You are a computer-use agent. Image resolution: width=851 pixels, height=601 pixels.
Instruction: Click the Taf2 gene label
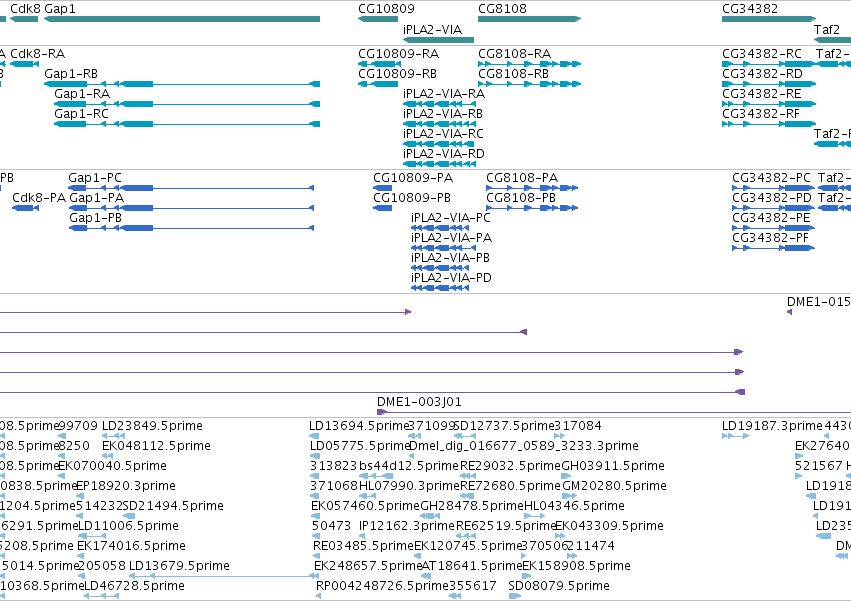point(827,29)
